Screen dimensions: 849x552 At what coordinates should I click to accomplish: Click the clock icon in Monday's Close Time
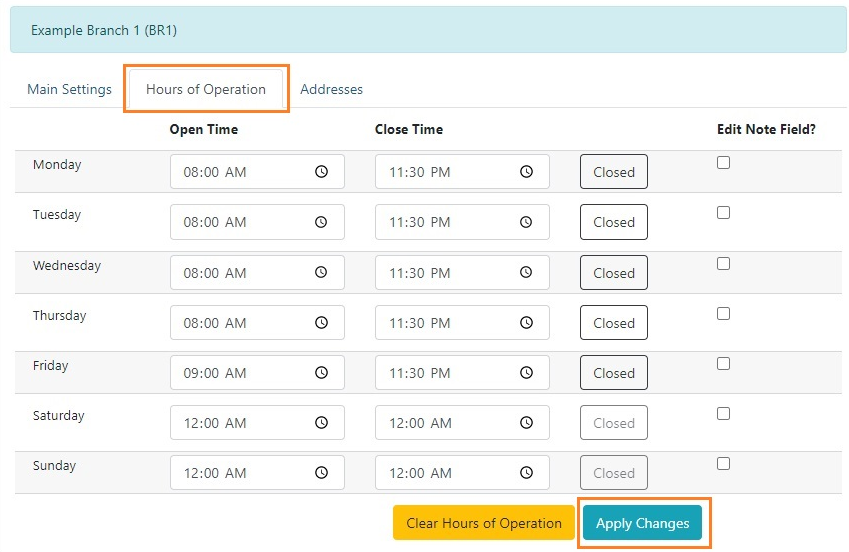(526, 172)
